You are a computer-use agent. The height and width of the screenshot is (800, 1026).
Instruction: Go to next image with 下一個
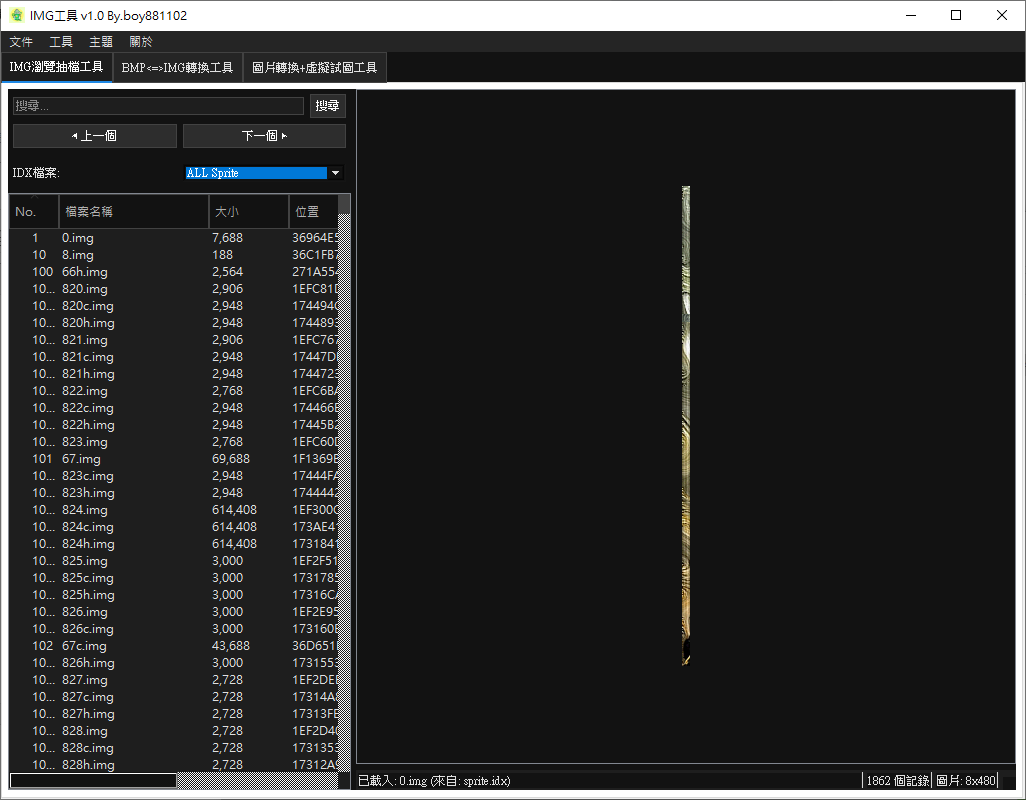(264, 136)
